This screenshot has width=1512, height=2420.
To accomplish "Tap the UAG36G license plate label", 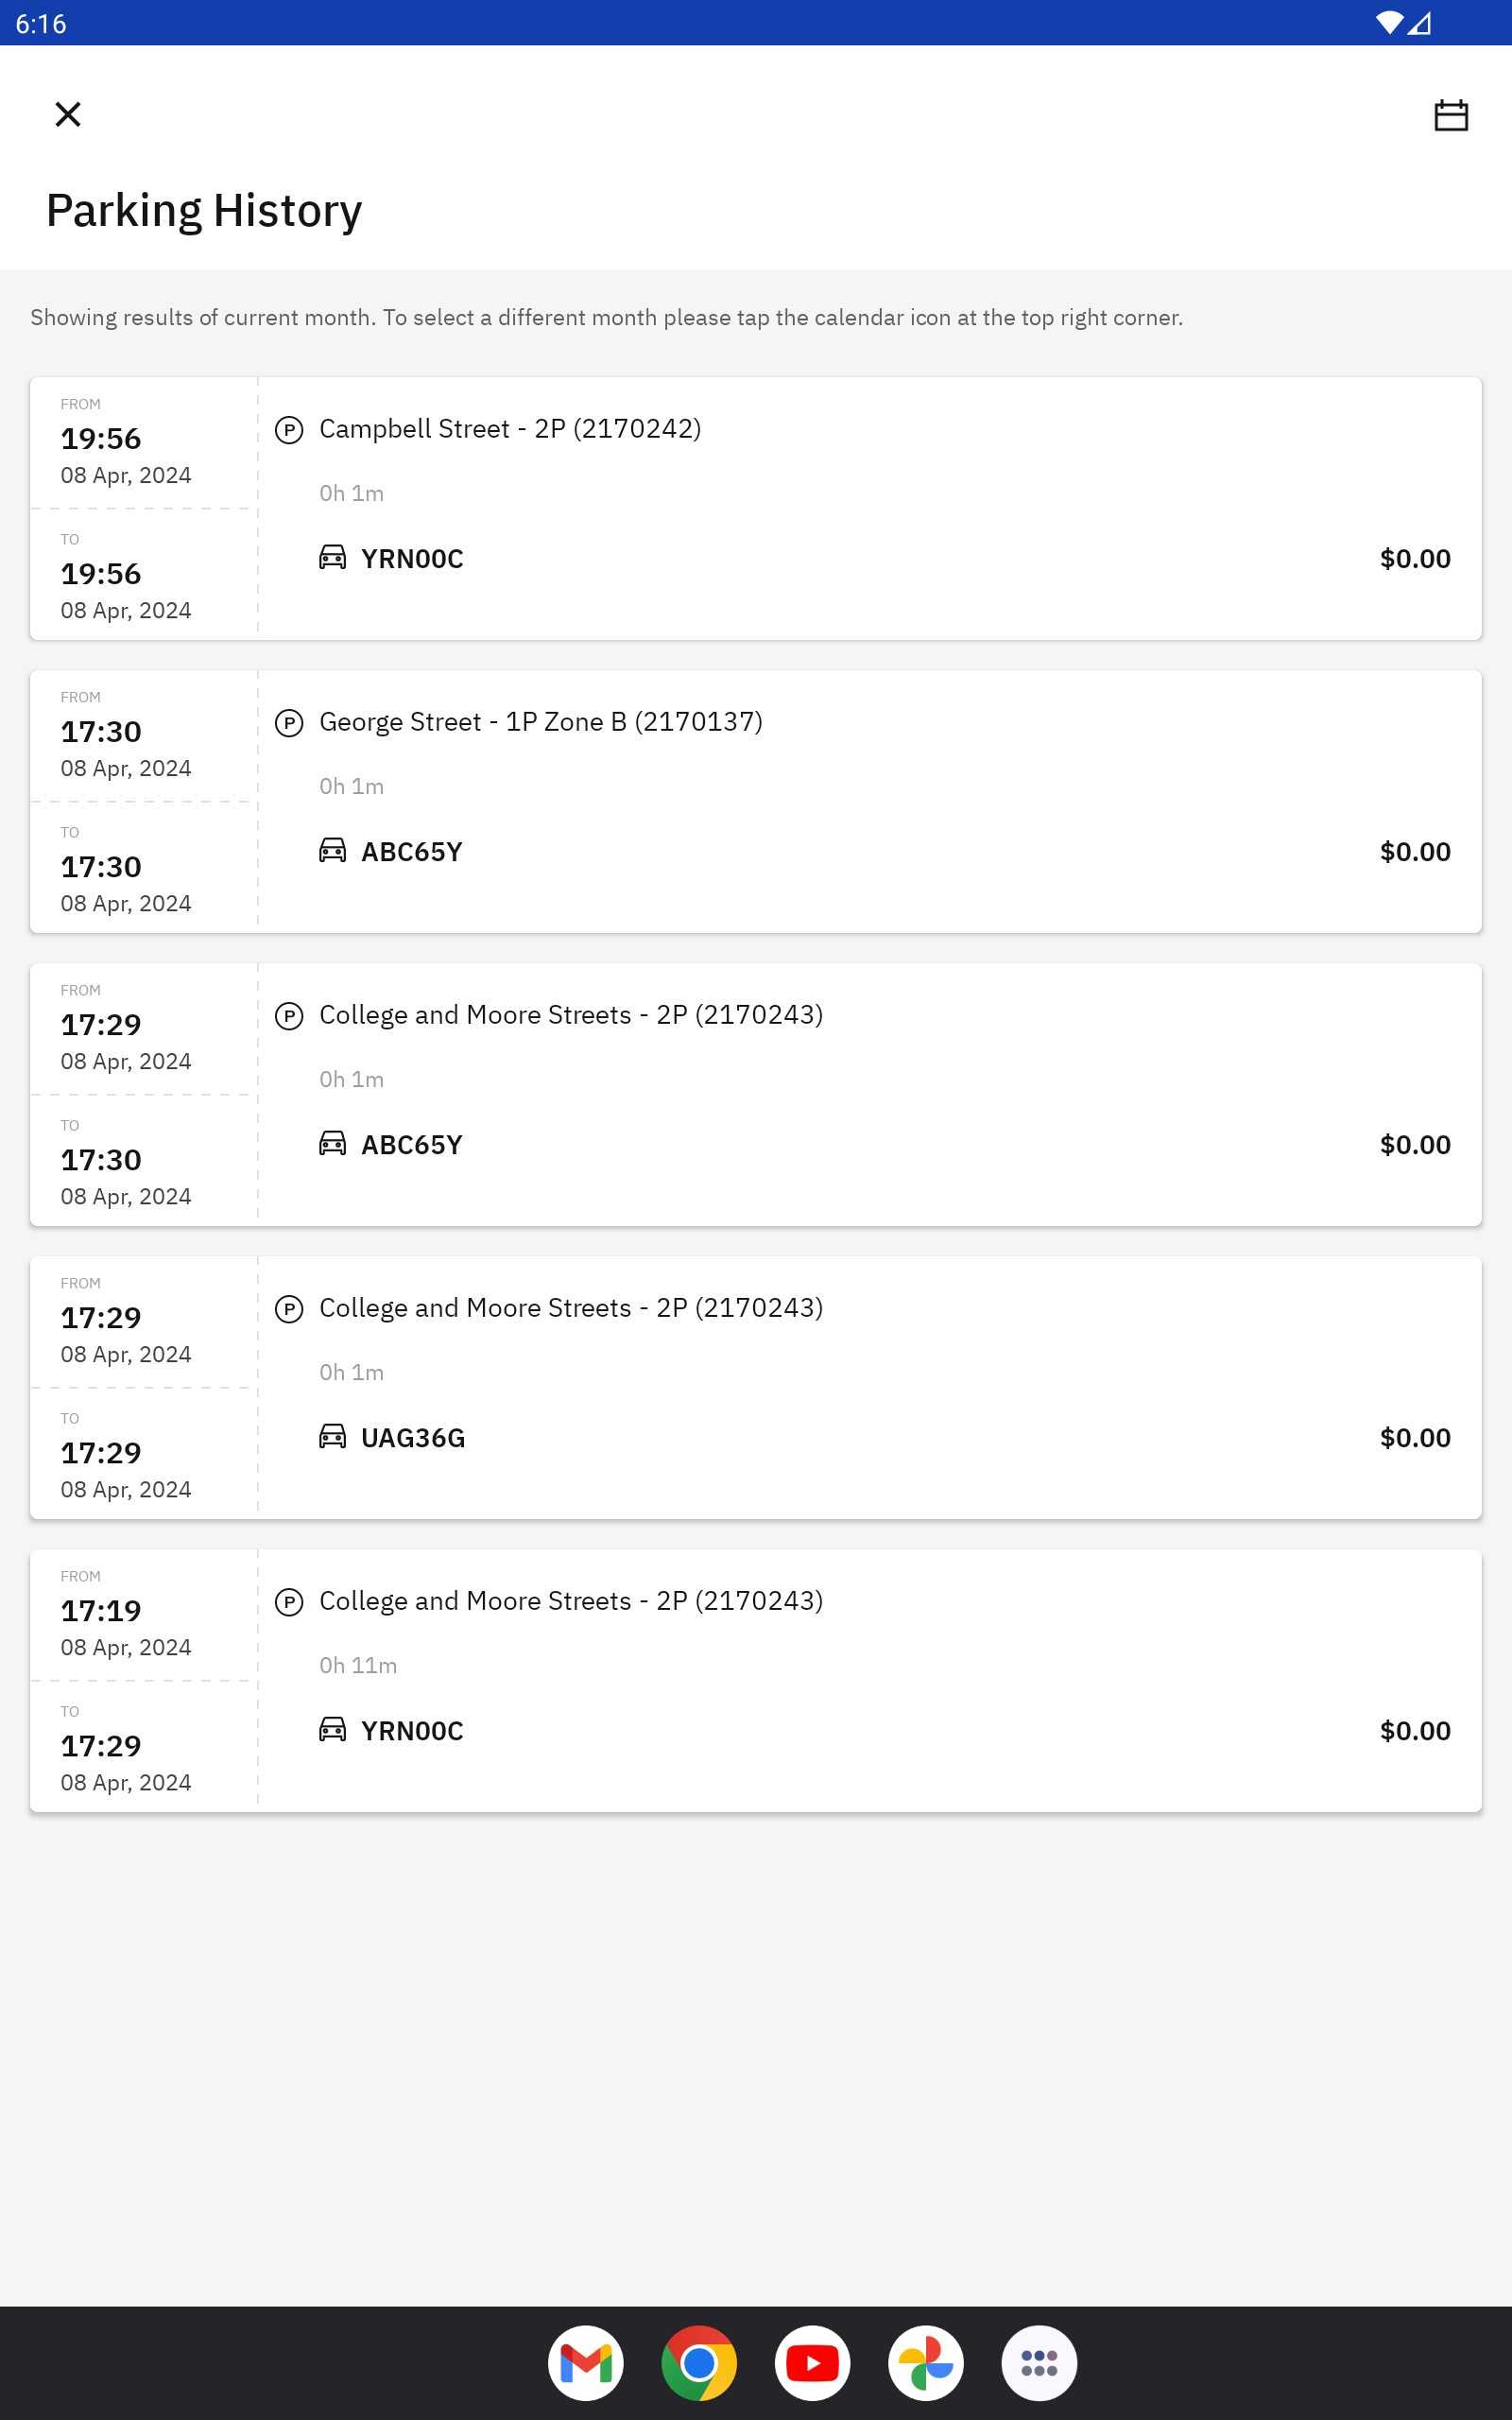I will (x=413, y=1438).
